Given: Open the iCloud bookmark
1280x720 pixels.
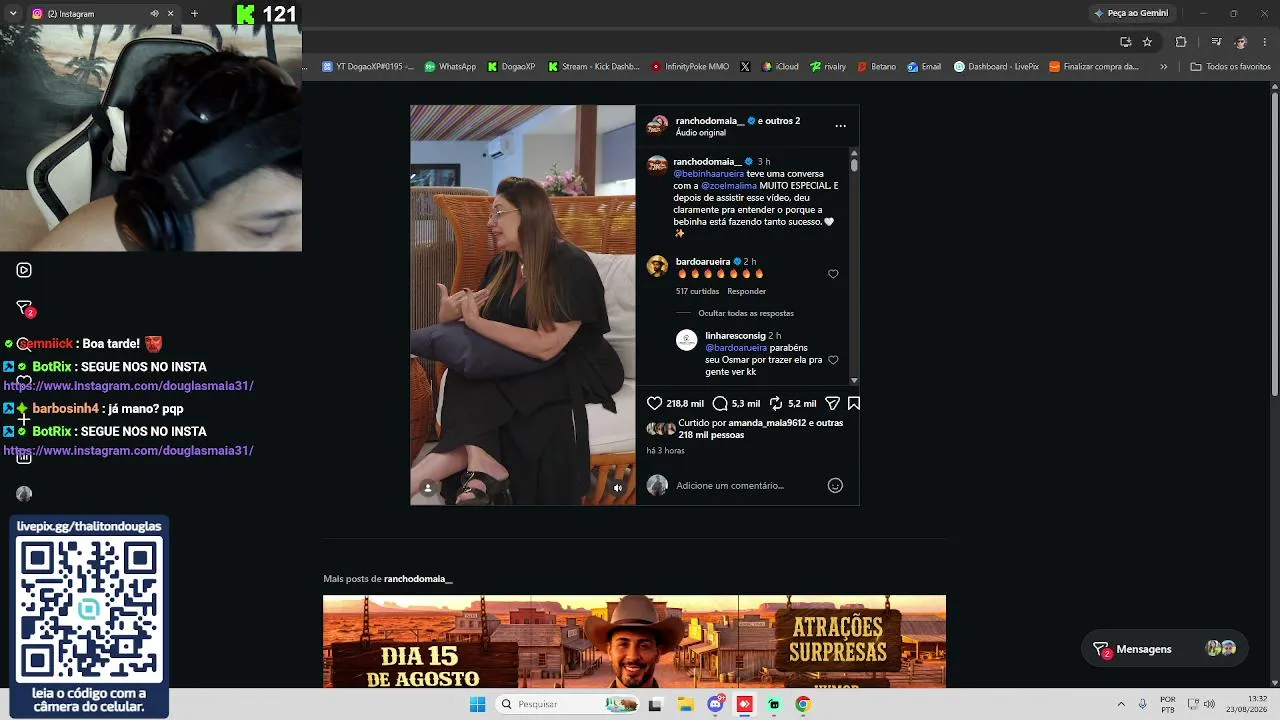Looking at the screenshot, I should coord(780,67).
